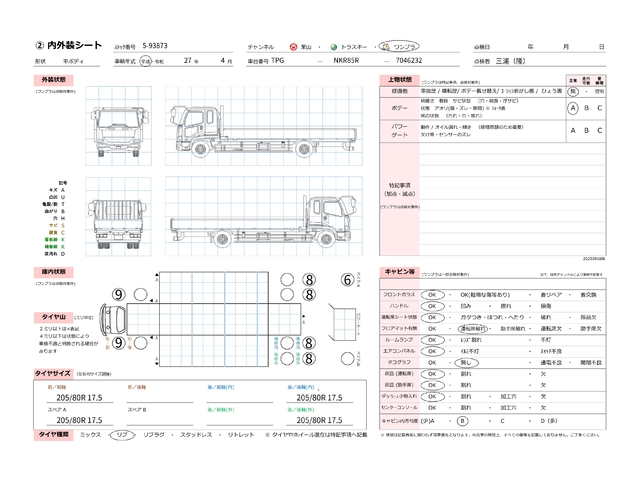Viewport: 640px width, 480px height.
Task: Select circled B for cabin dirt level
Action: coord(463,423)
